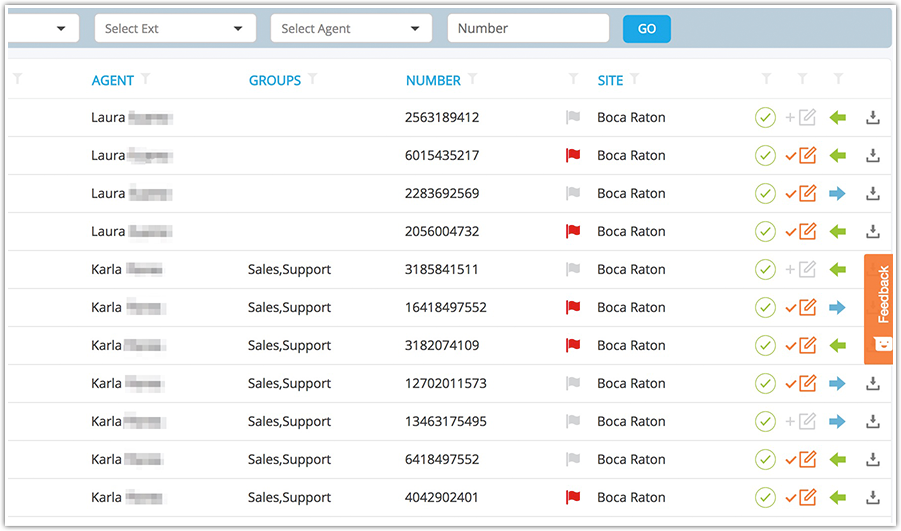Click into the Number search field

(527, 29)
